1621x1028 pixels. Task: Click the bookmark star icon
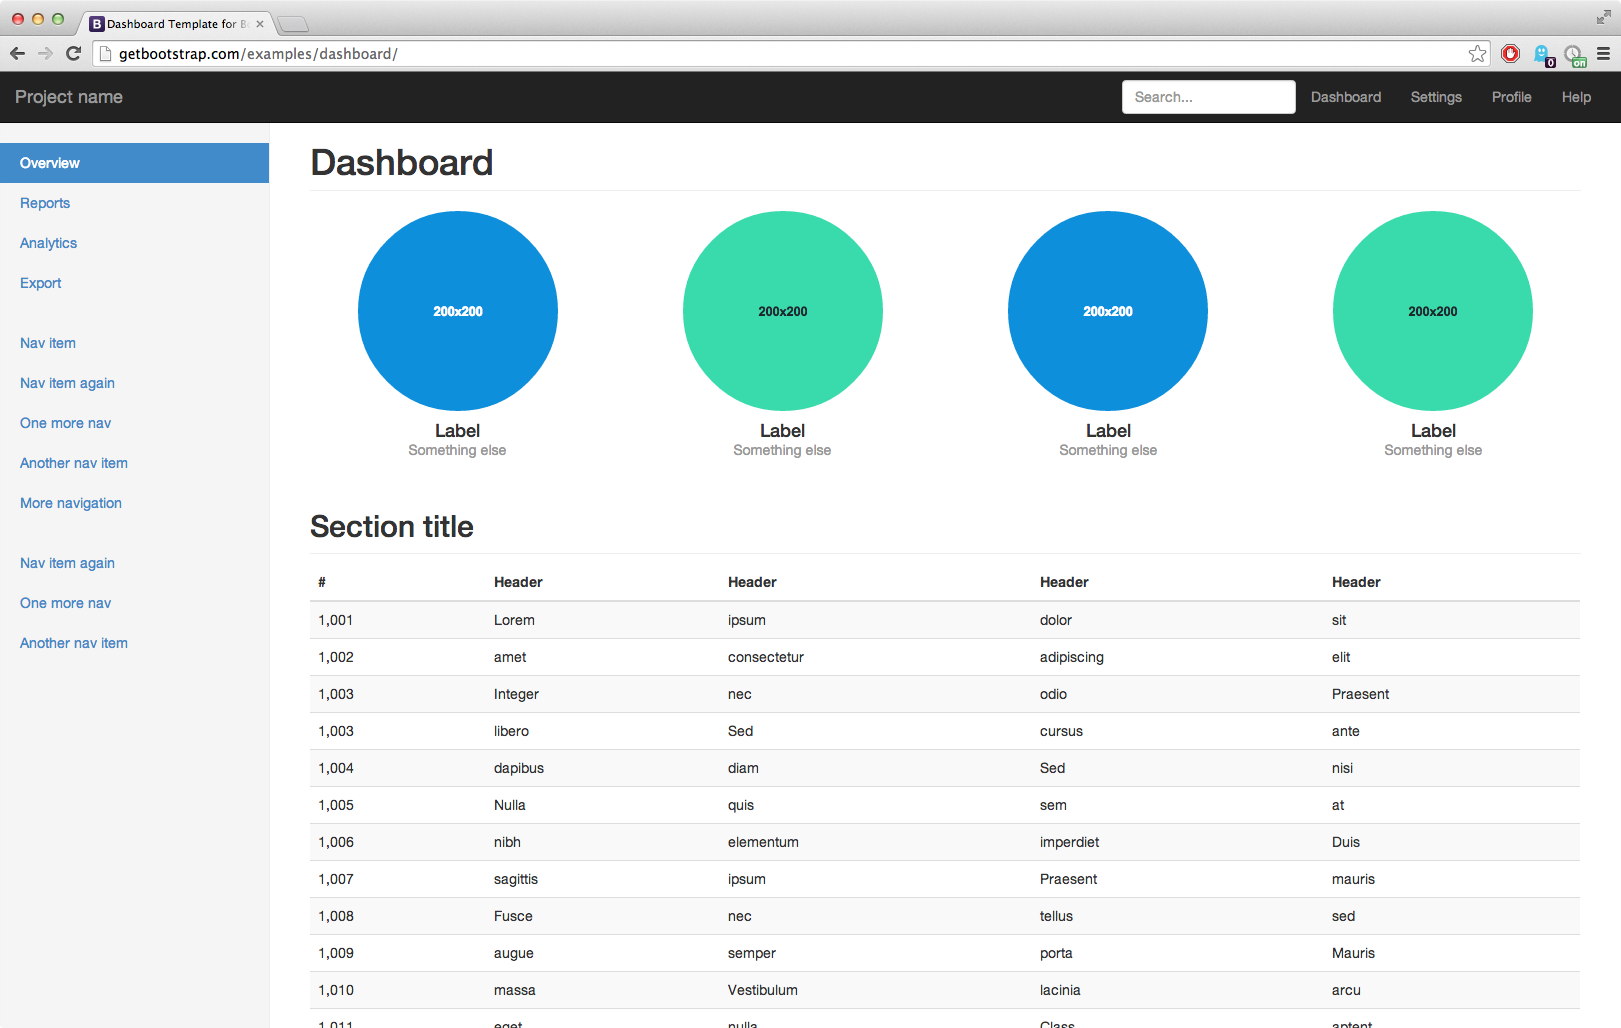1477,53
